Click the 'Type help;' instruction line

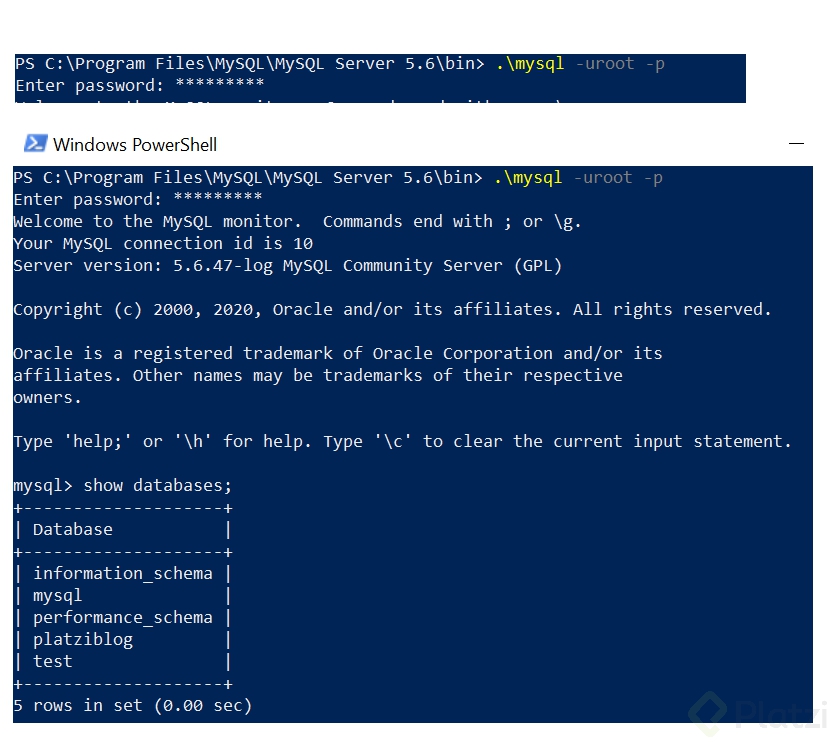point(403,441)
